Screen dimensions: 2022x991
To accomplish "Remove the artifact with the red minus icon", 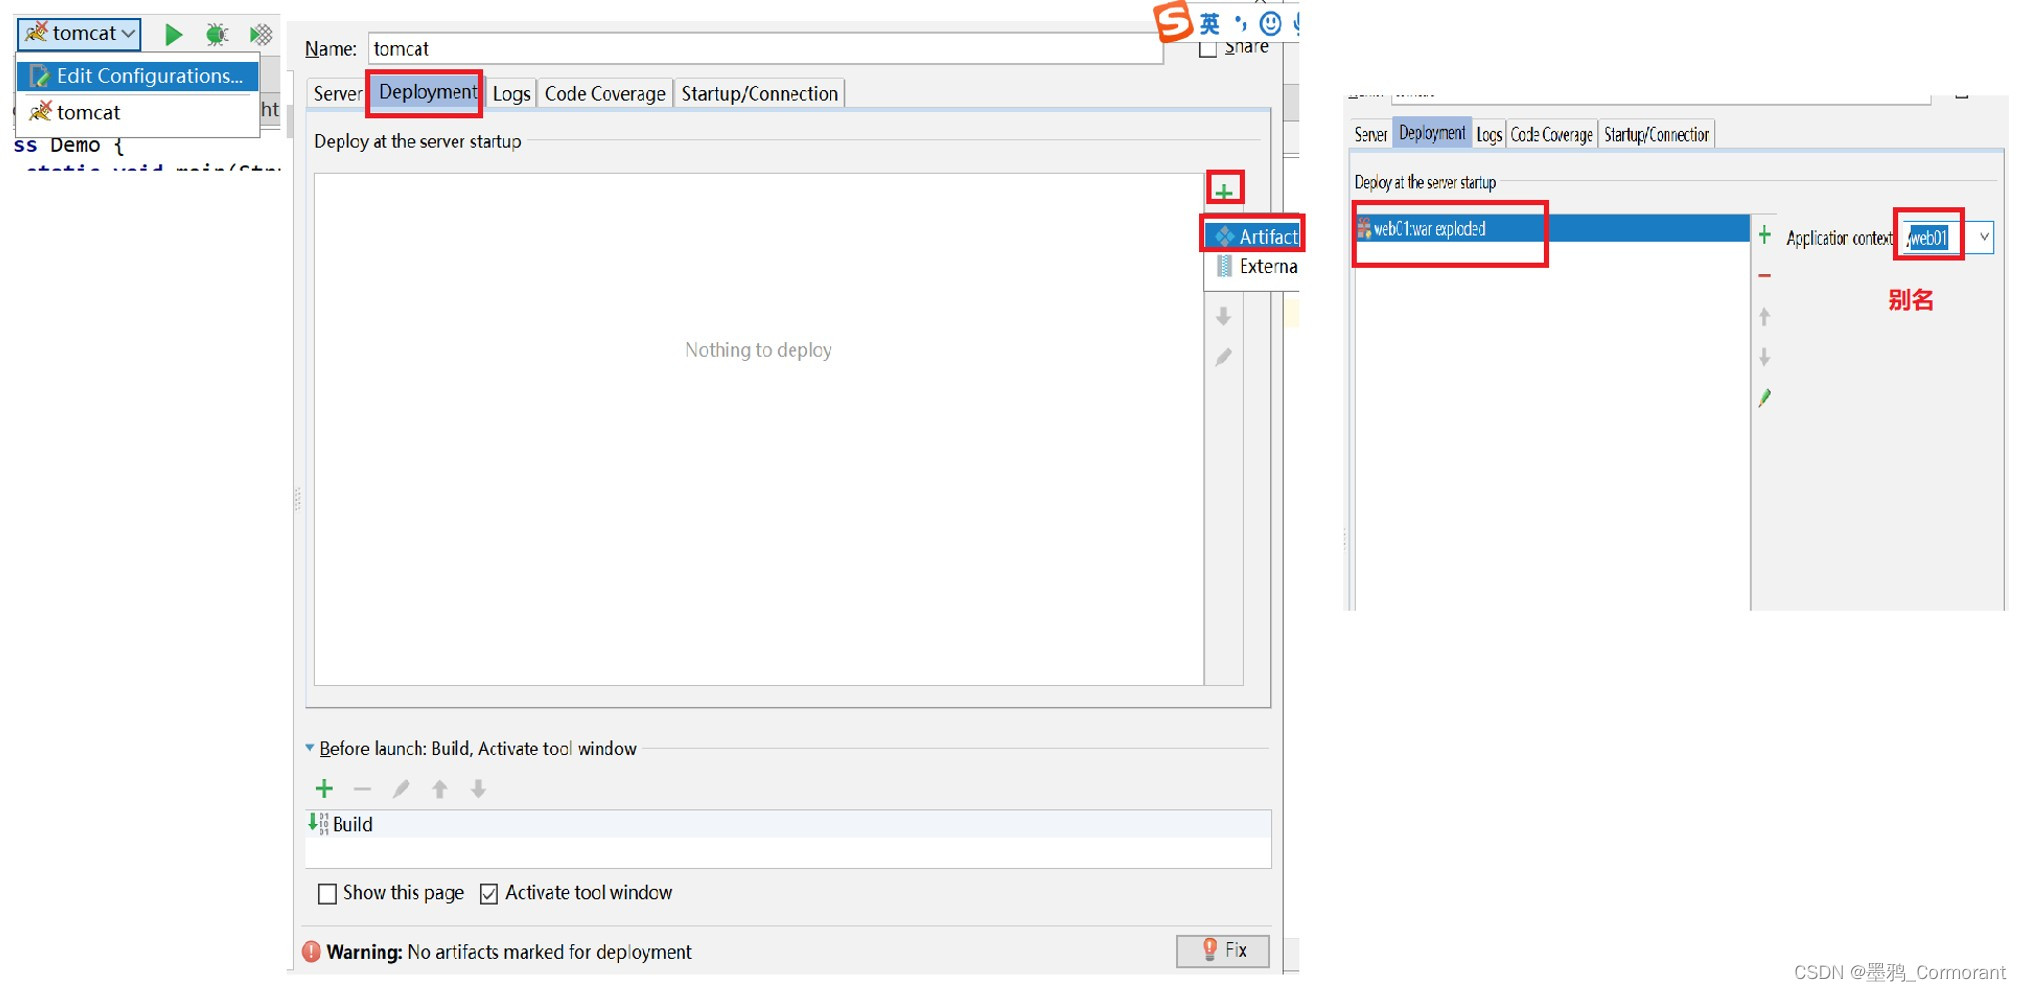I will point(1765,276).
